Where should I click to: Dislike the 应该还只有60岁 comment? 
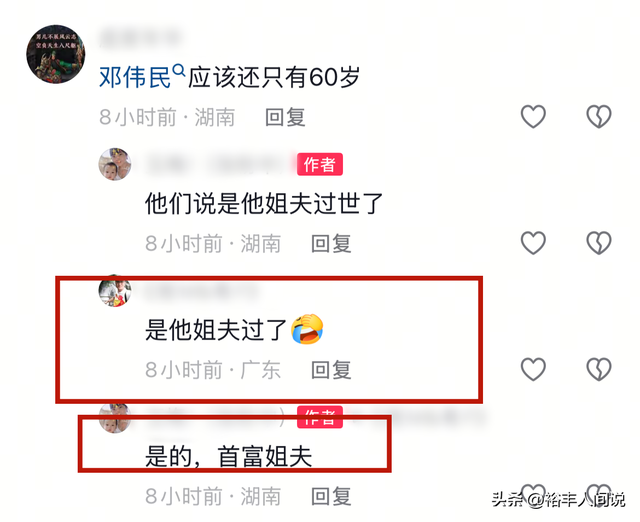(x=599, y=116)
